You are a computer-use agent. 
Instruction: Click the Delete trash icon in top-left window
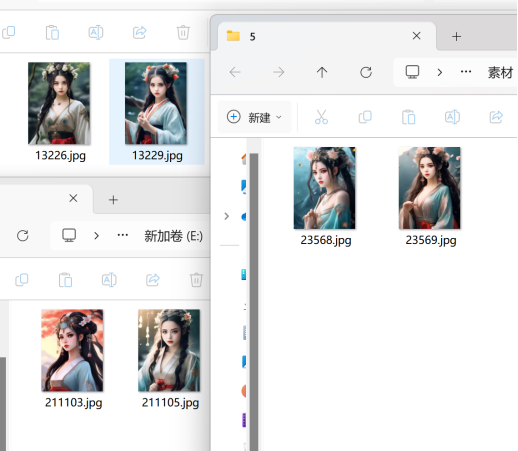point(183,33)
